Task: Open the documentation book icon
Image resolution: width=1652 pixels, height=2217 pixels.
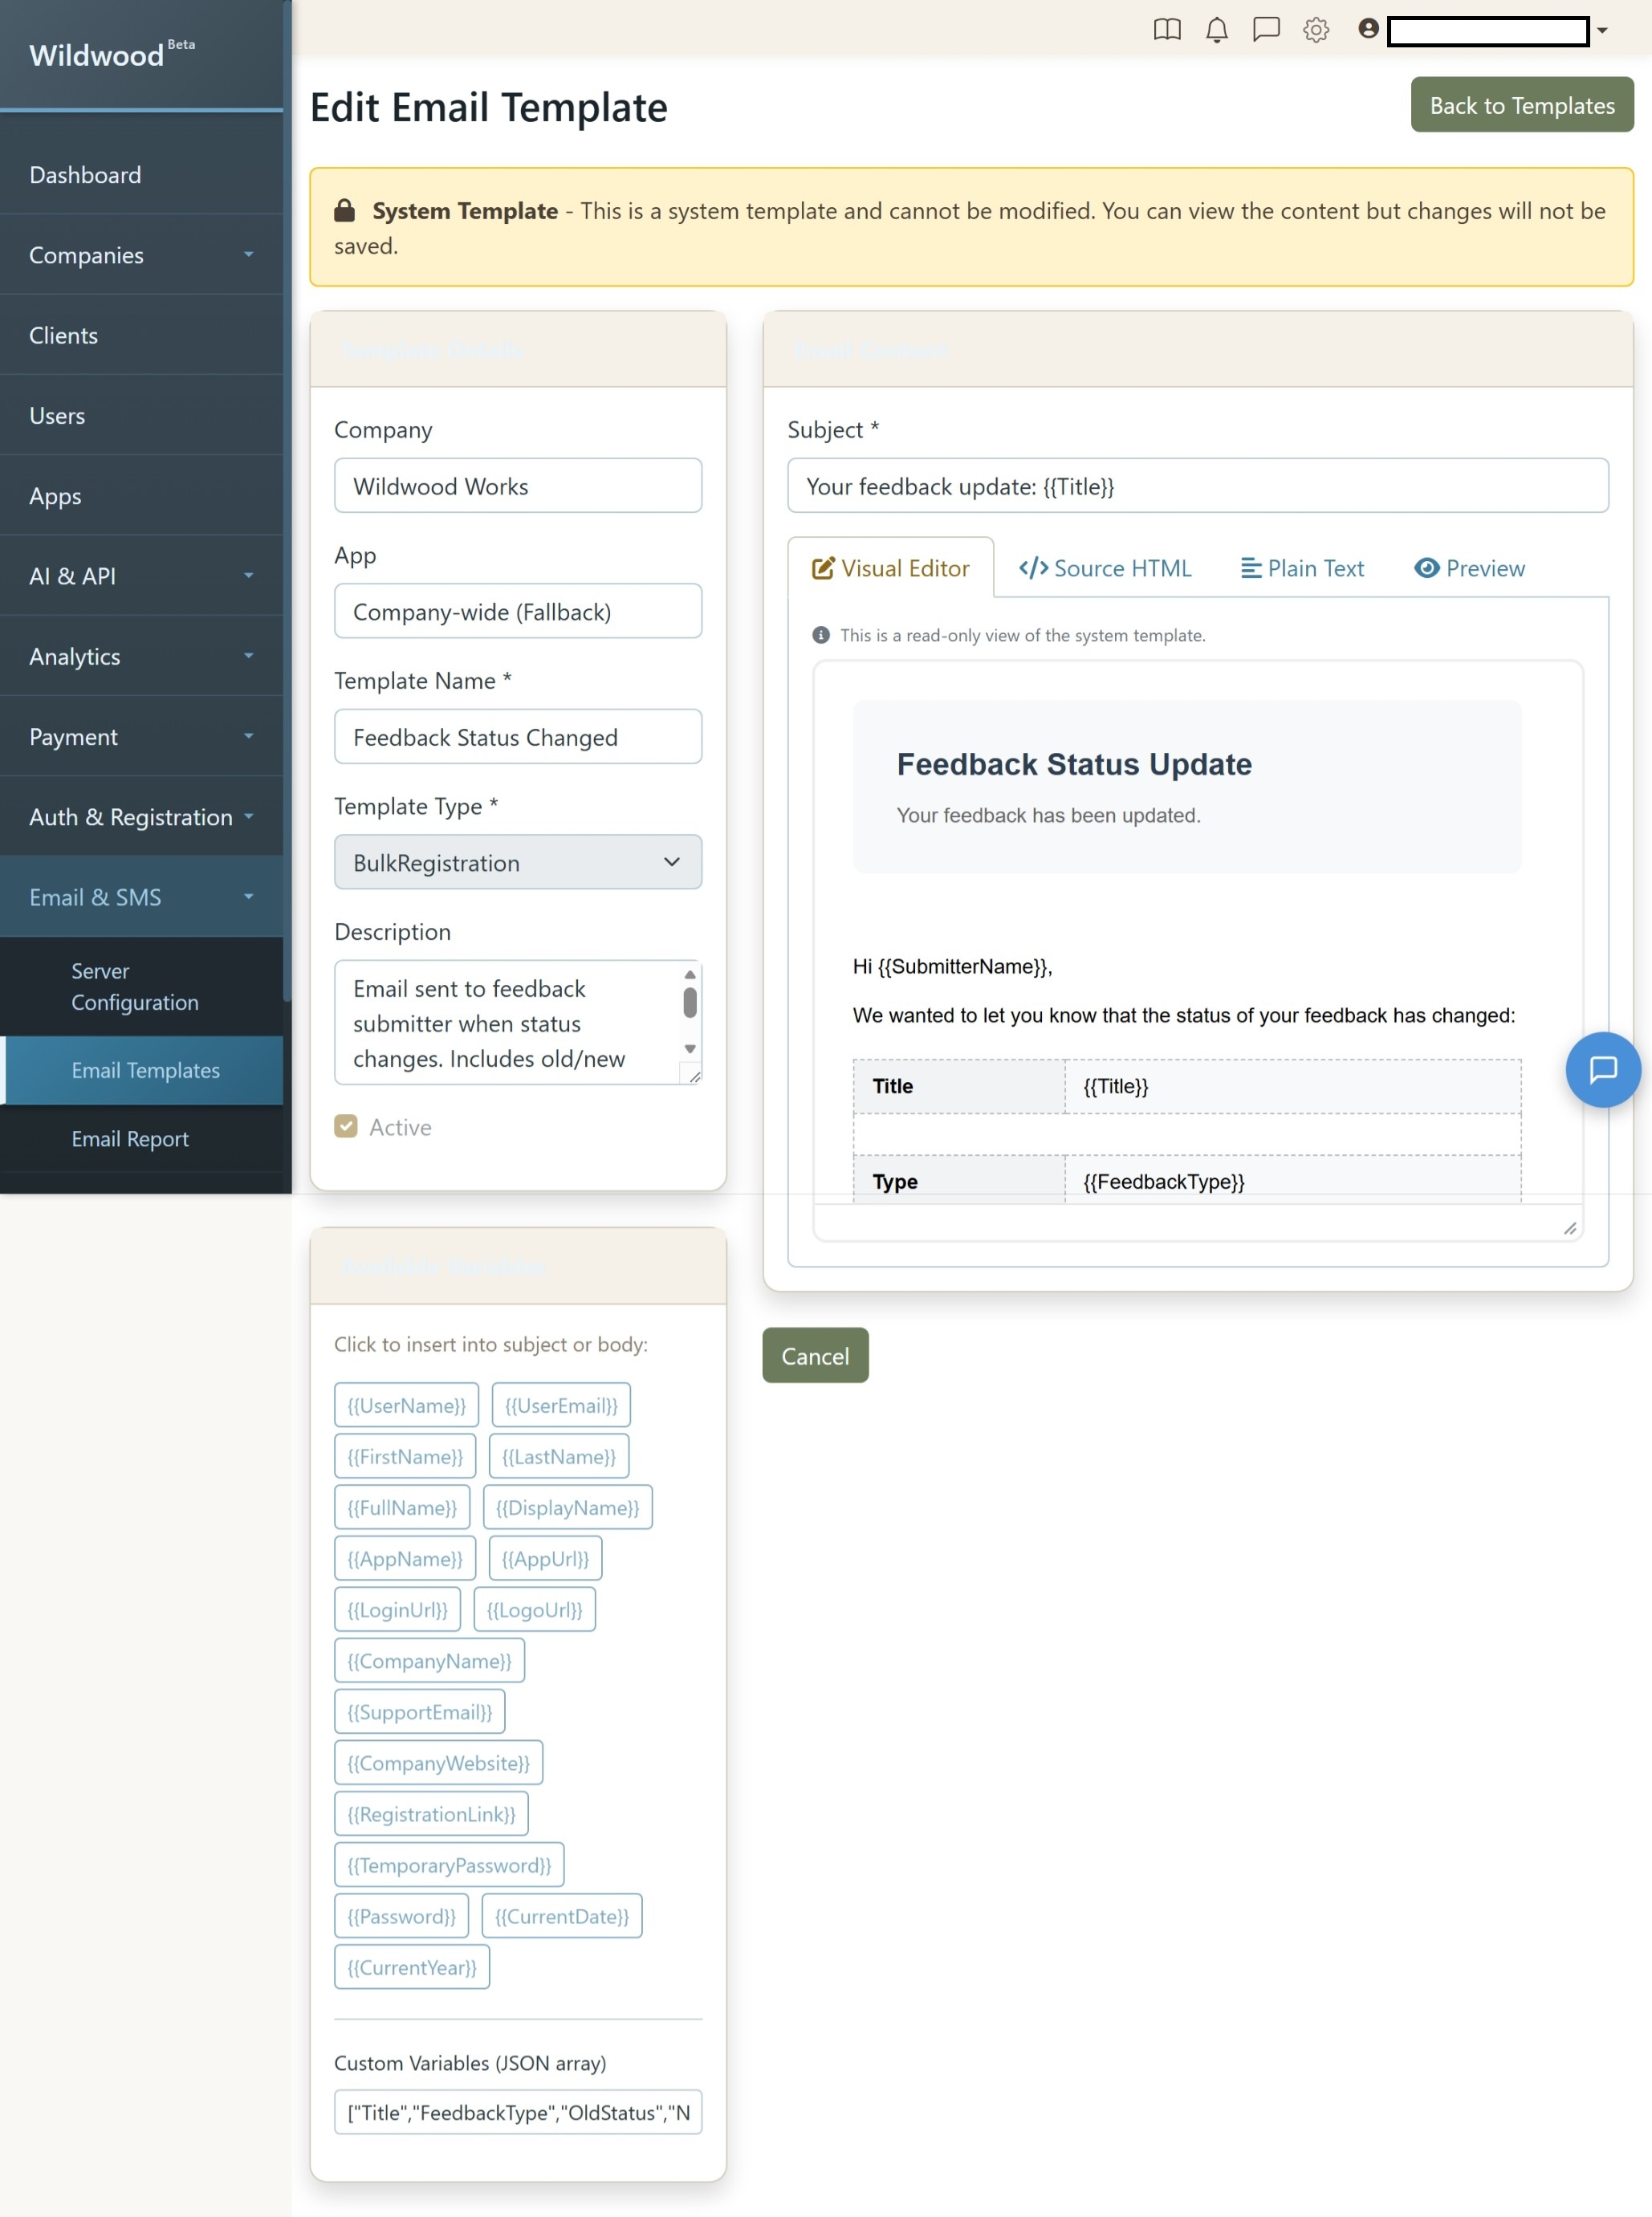Action: 1166,30
